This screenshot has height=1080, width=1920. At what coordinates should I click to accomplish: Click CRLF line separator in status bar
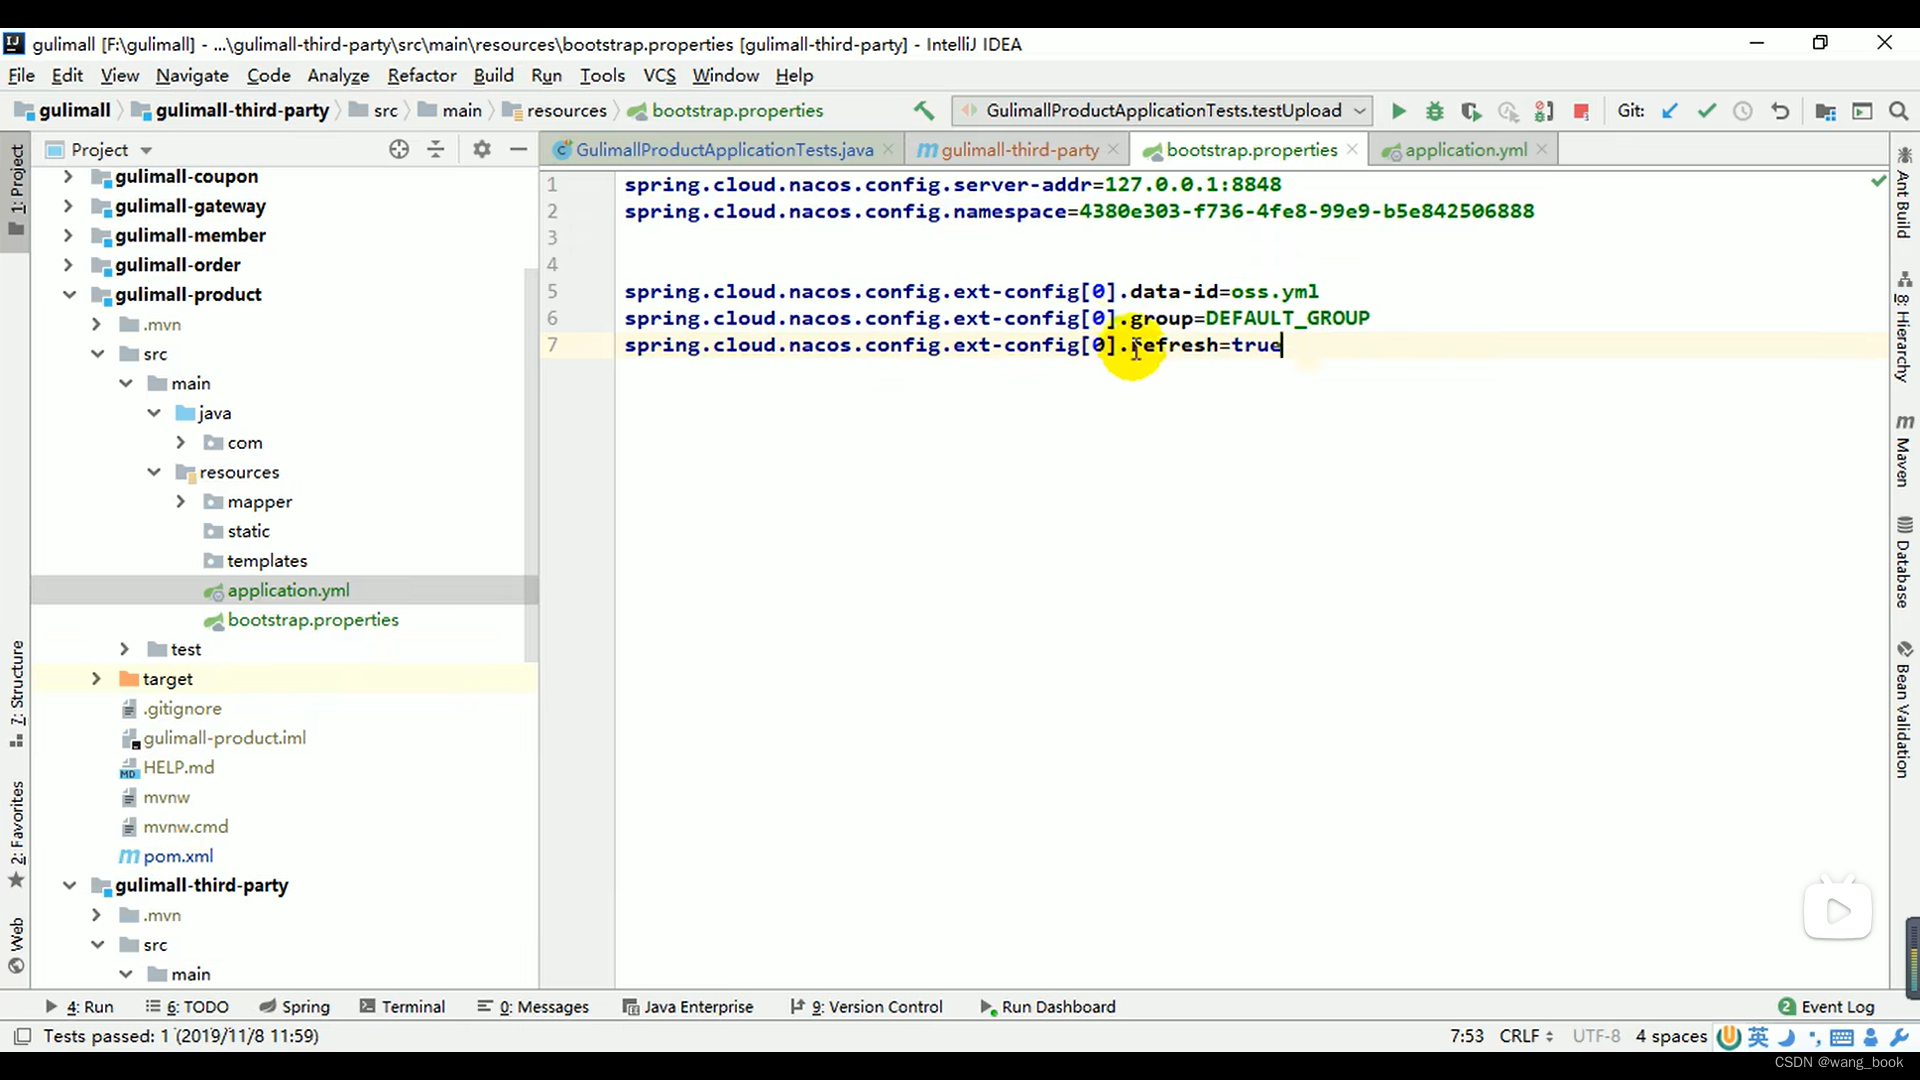point(1526,1036)
